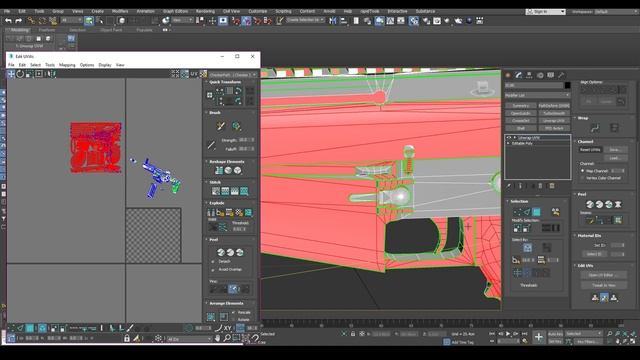
Task: Click the object name field in command panel
Action: (x=534, y=85)
